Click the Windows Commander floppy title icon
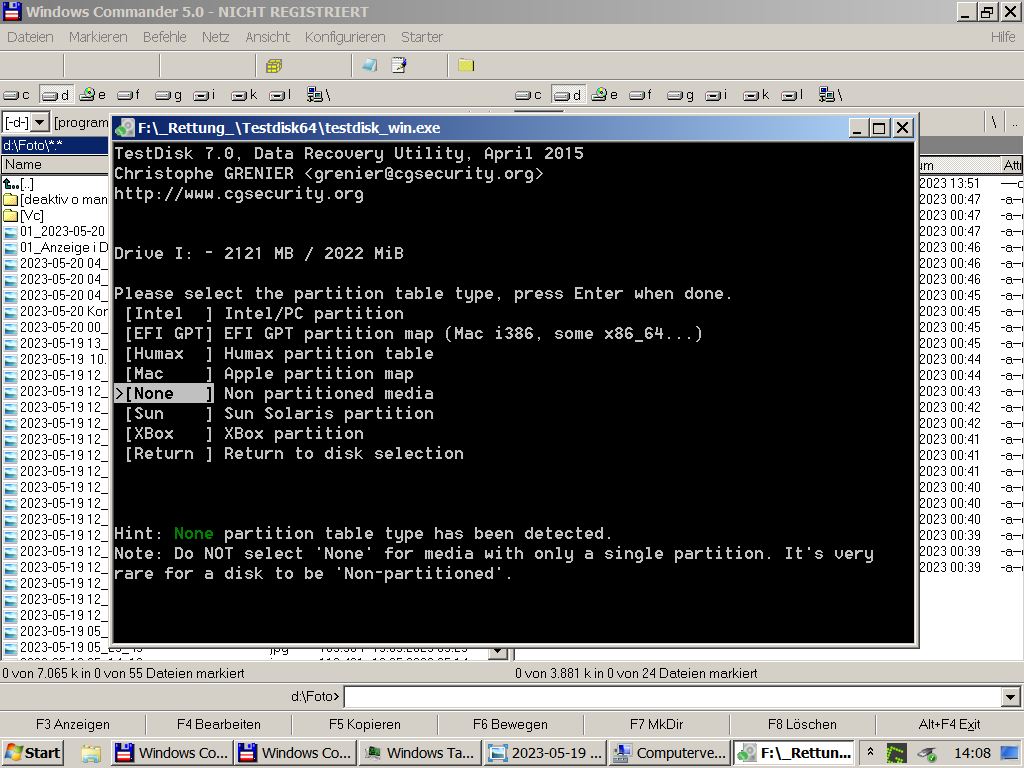 tap(12, 11)
